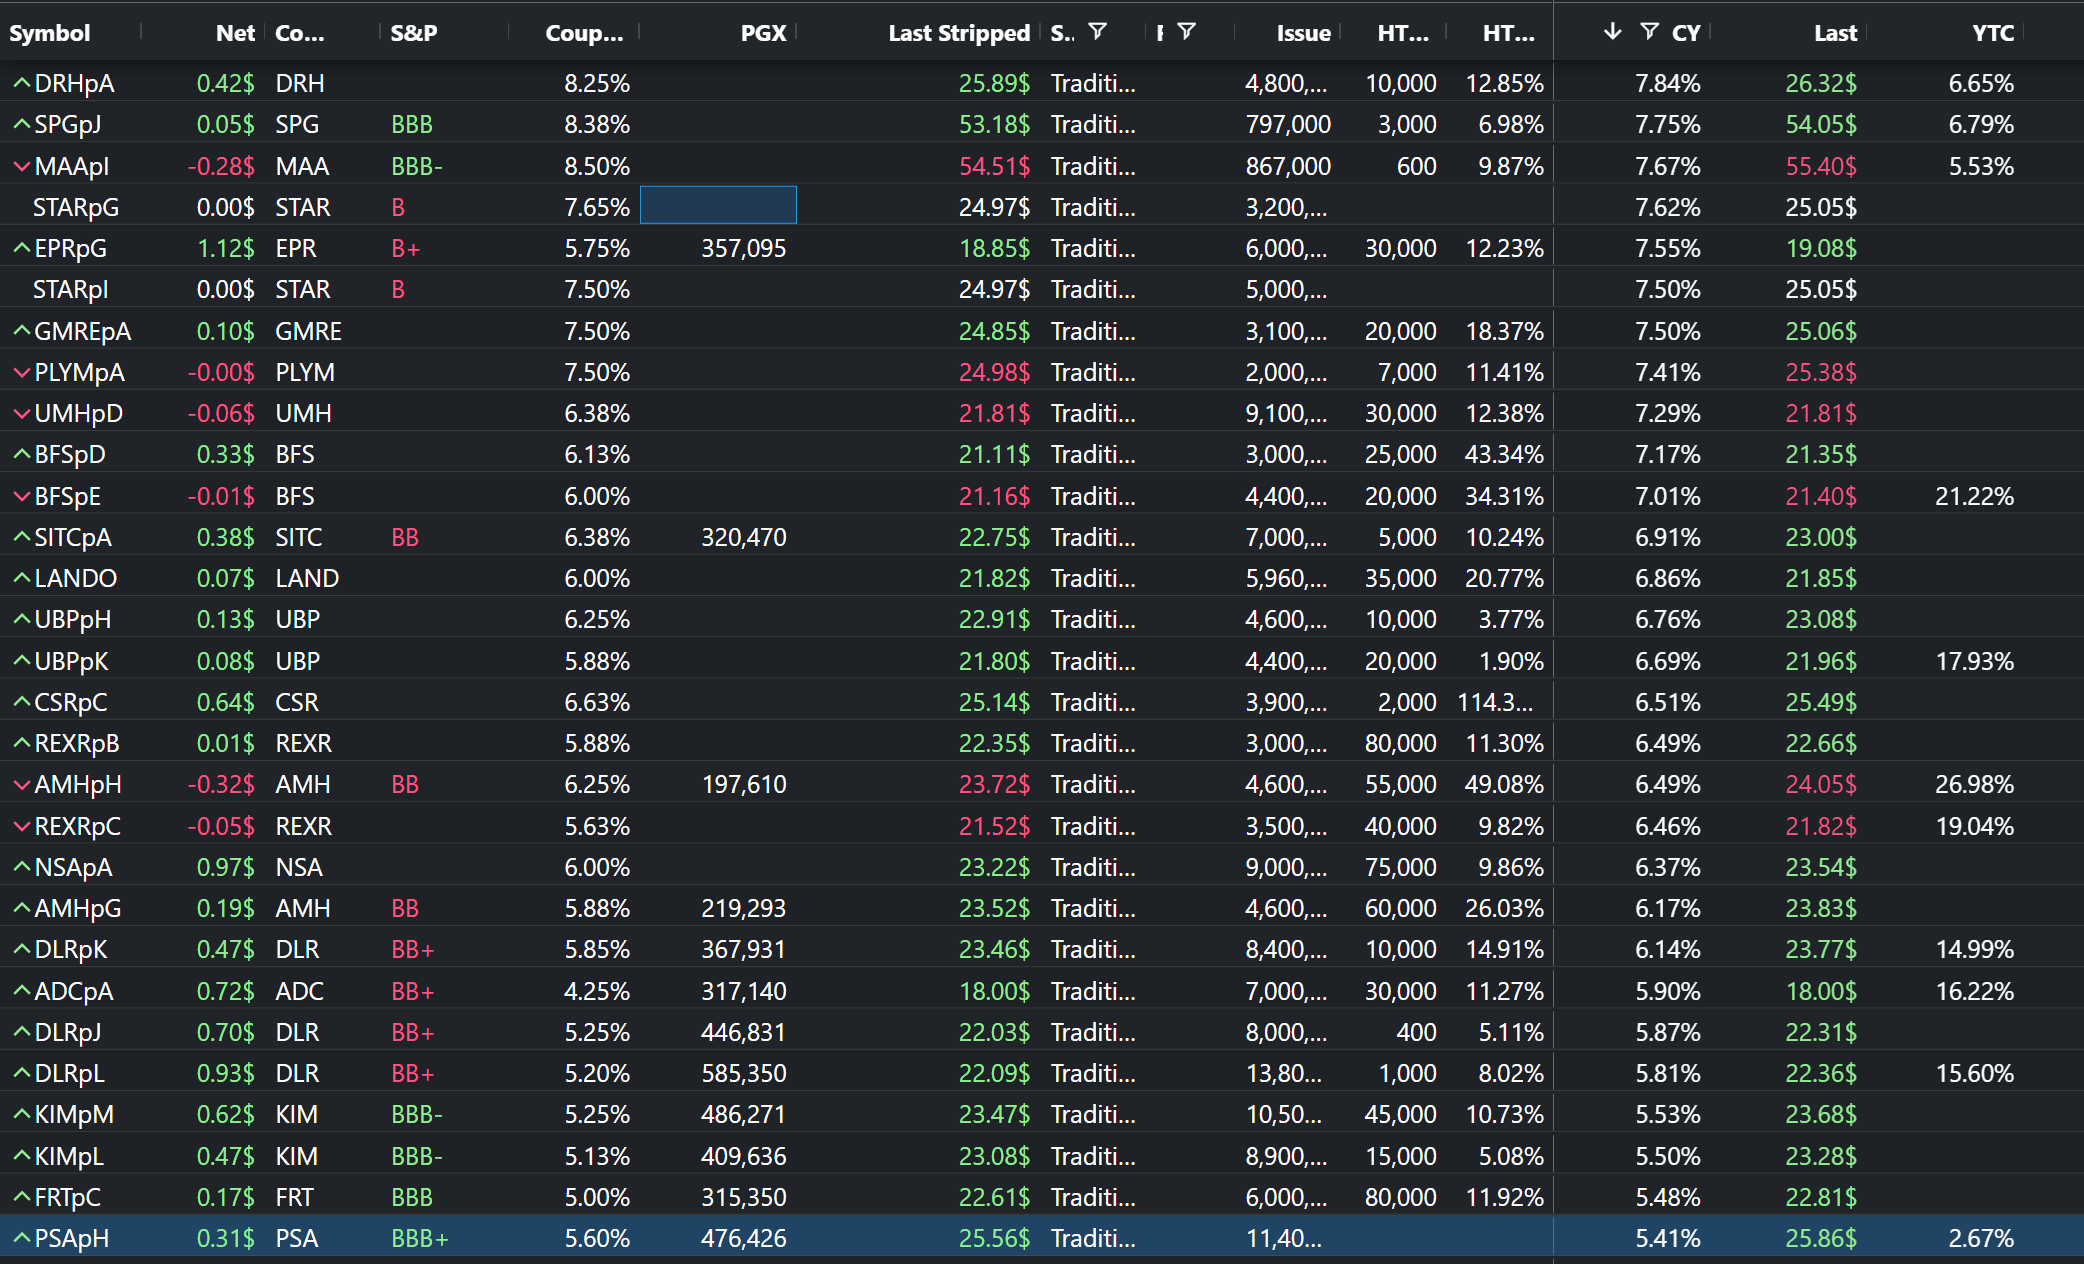The height and width of the screenshot is (1264, 2084).
Task: Sort by the Net column header
Action: click(234, 31)
